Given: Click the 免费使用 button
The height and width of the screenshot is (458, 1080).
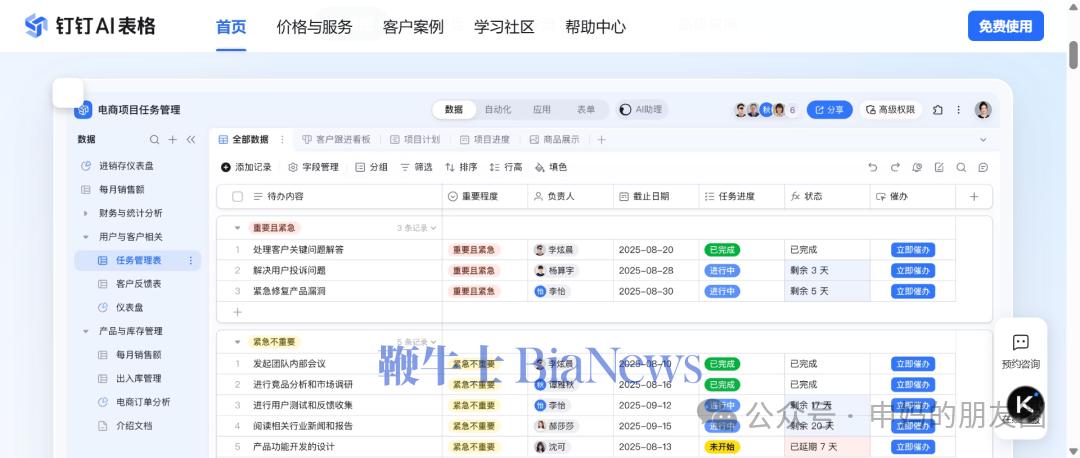Looking at the screenshot, I should [x=1005, y=27].
